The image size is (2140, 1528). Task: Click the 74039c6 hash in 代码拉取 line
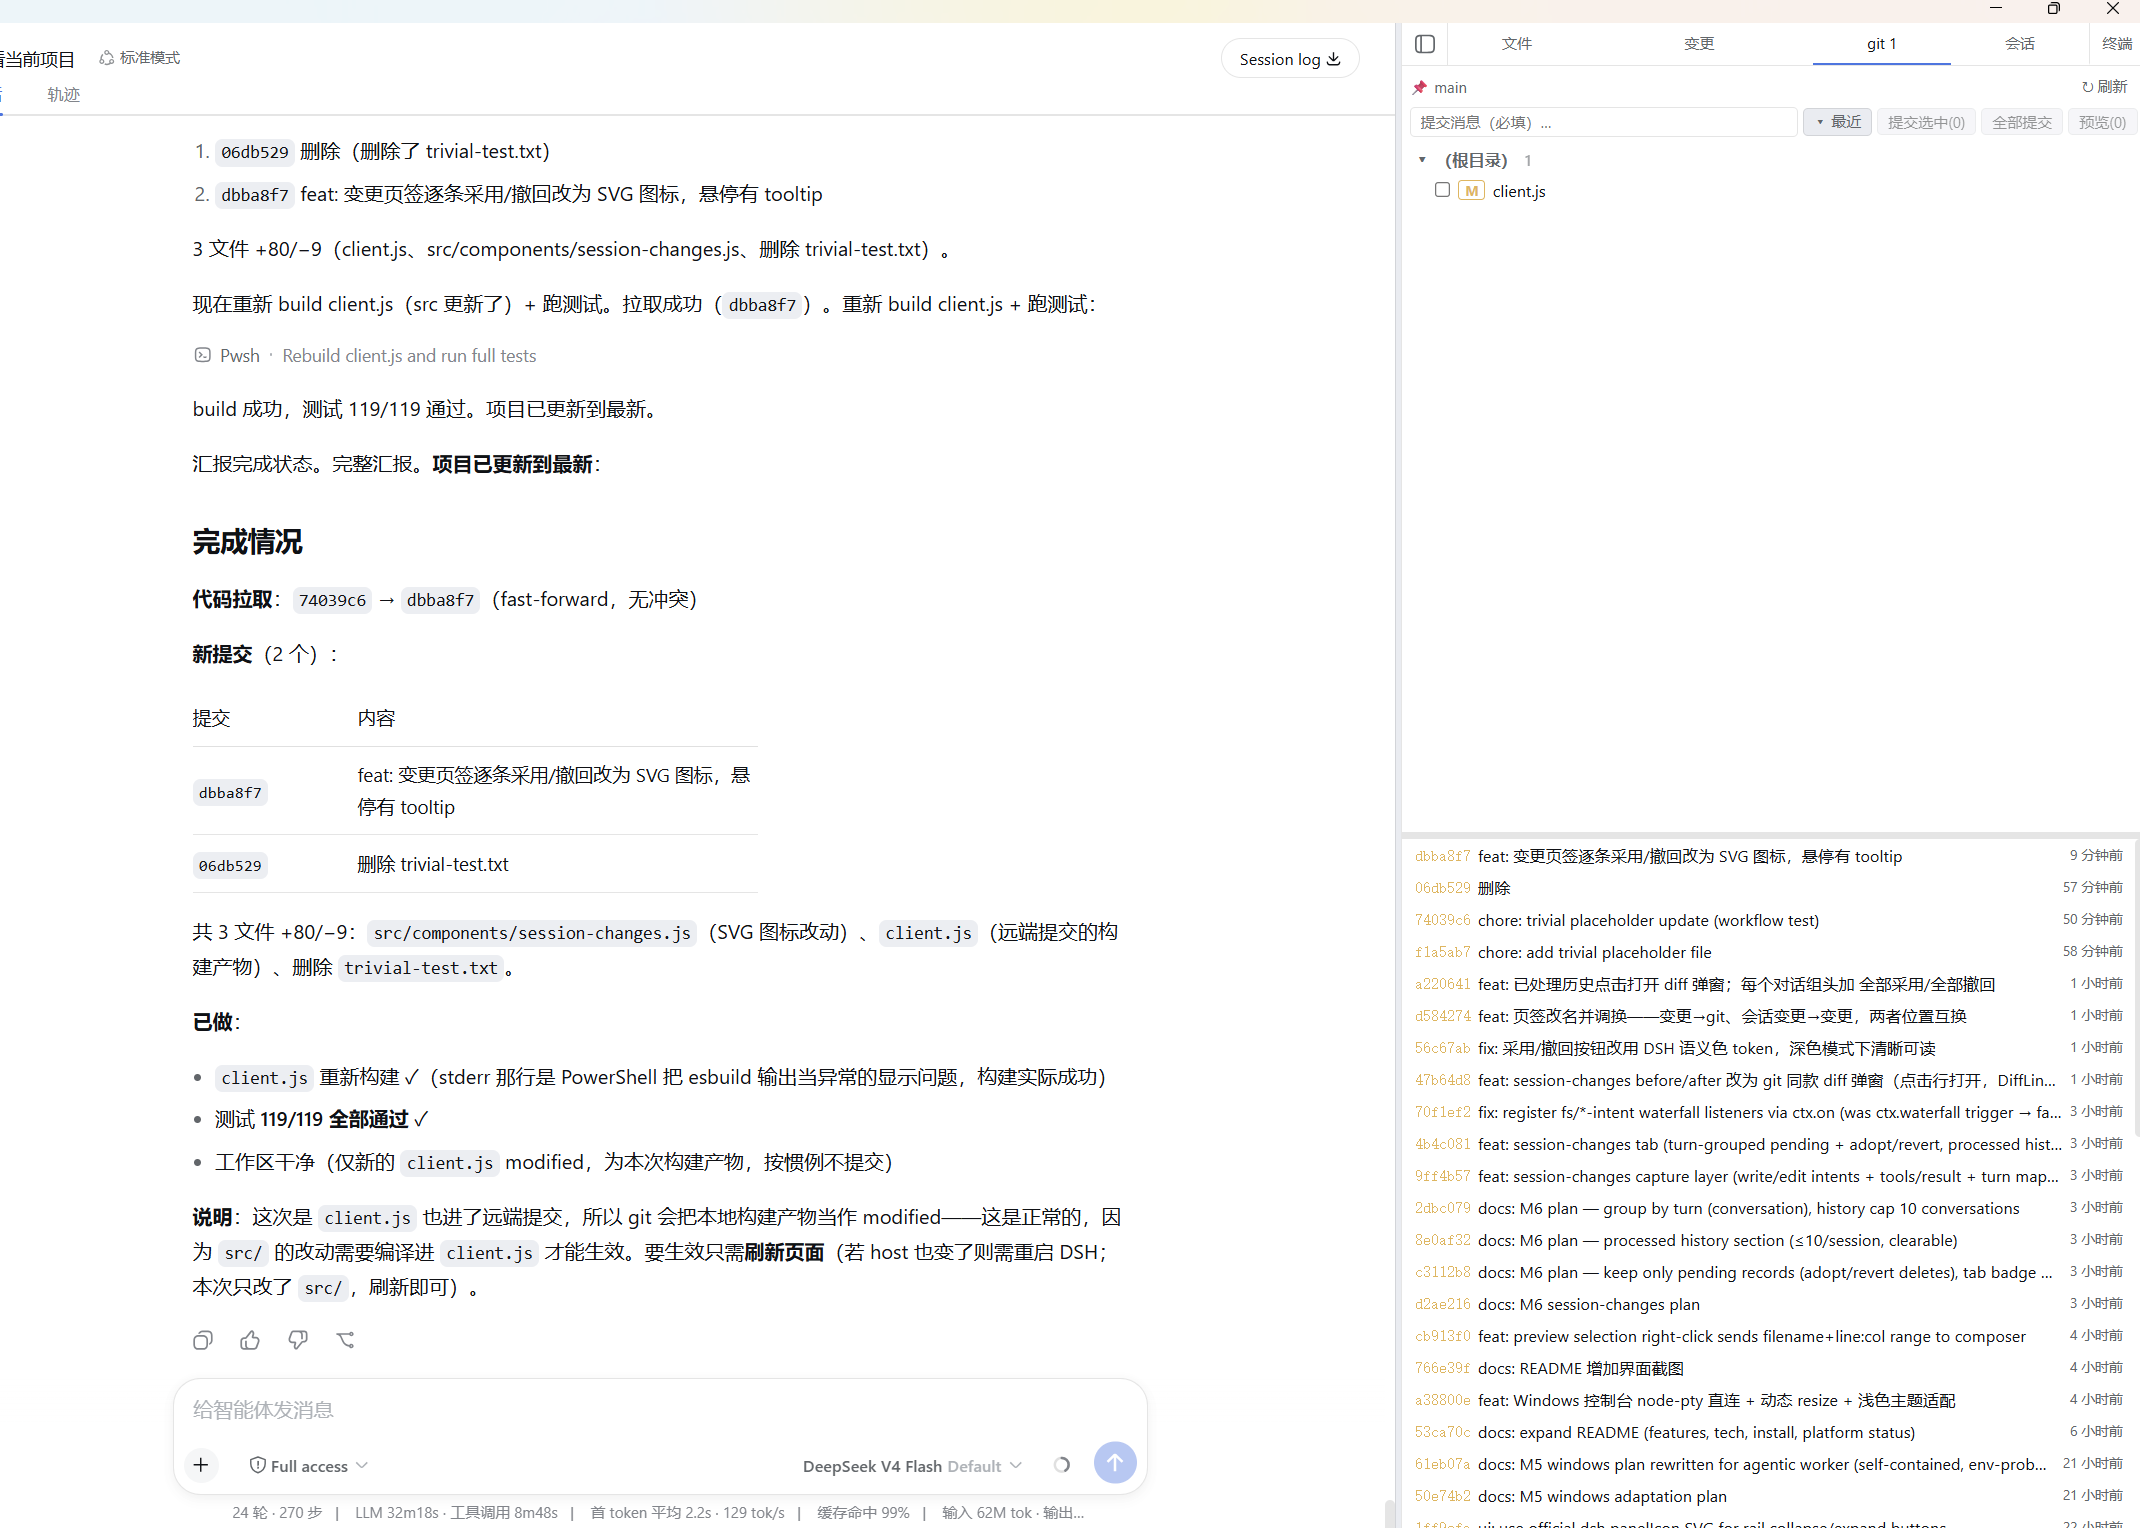click(332, 600)
